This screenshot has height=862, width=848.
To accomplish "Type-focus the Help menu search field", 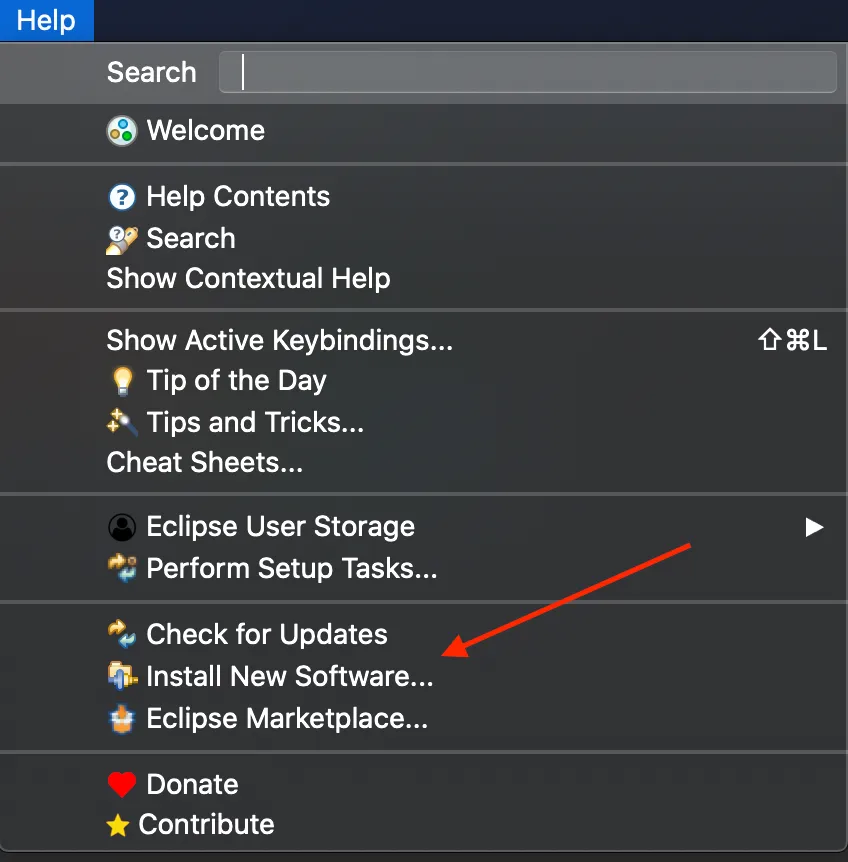I will (527, 73).
